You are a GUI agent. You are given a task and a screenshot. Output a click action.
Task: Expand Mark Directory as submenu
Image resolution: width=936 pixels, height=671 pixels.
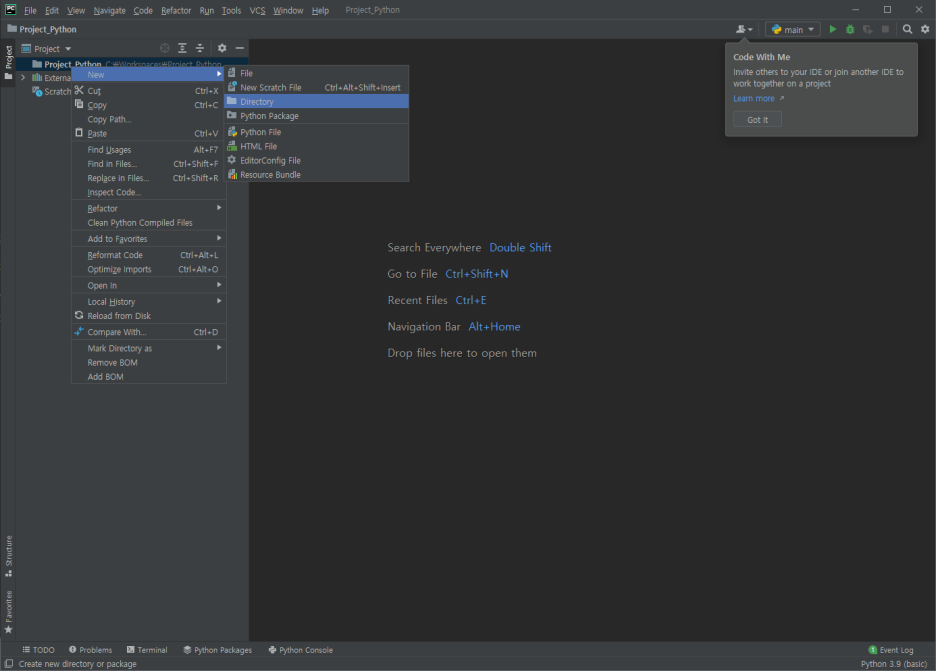click(149, 348)
